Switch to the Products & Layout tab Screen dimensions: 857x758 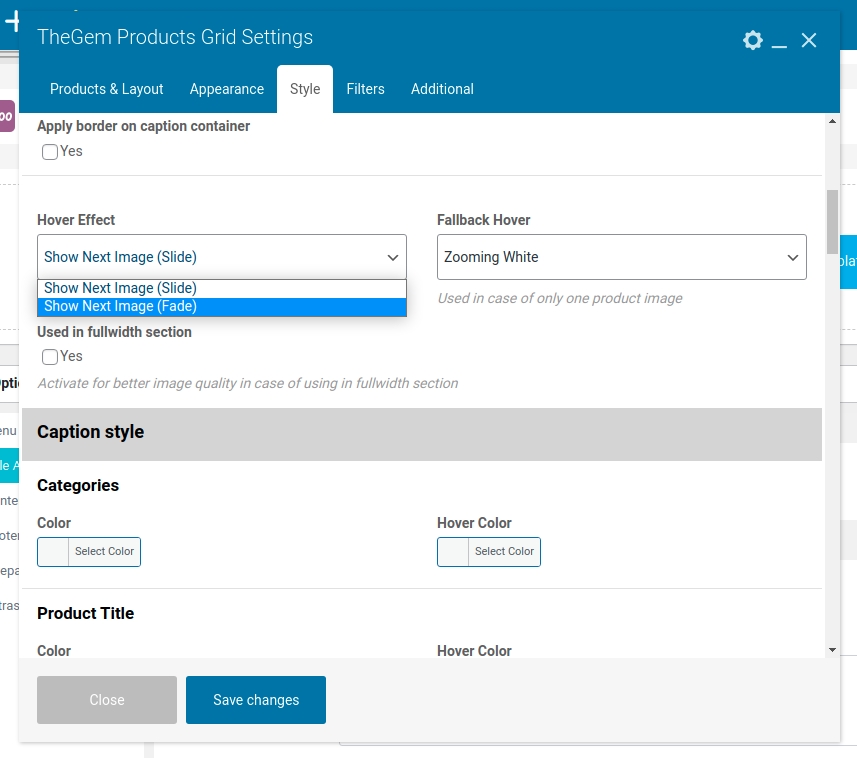pyautogui.click(x=107, y=89)
